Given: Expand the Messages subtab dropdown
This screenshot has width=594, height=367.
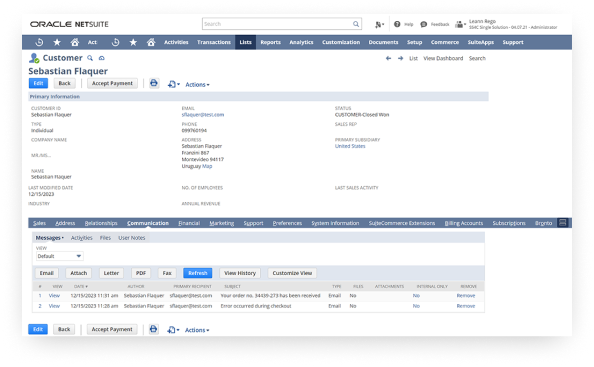Looking at the screenshot, I should point(50,238).
